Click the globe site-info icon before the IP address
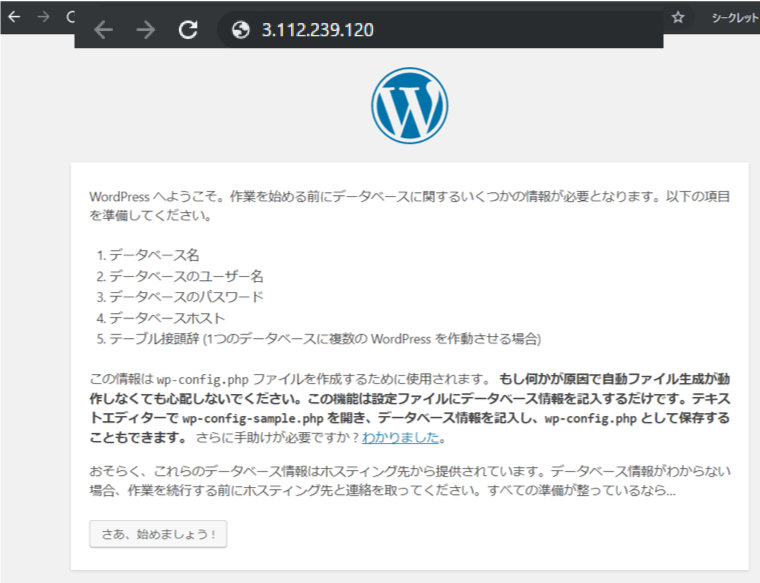The height and width of the screenshot is (583, 760). coord(240,30)
